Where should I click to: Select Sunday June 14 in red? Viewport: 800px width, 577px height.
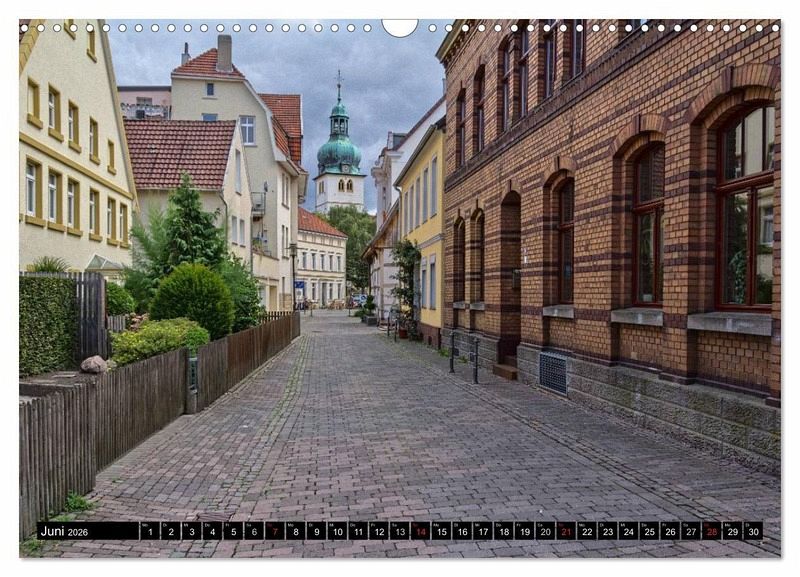tap(420, 531)
